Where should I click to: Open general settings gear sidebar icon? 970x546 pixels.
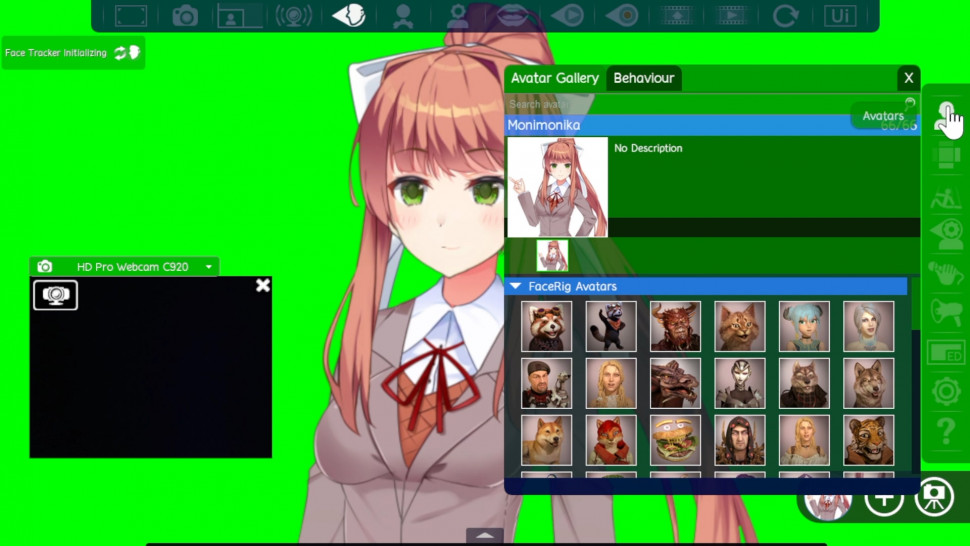click(946, 391)
